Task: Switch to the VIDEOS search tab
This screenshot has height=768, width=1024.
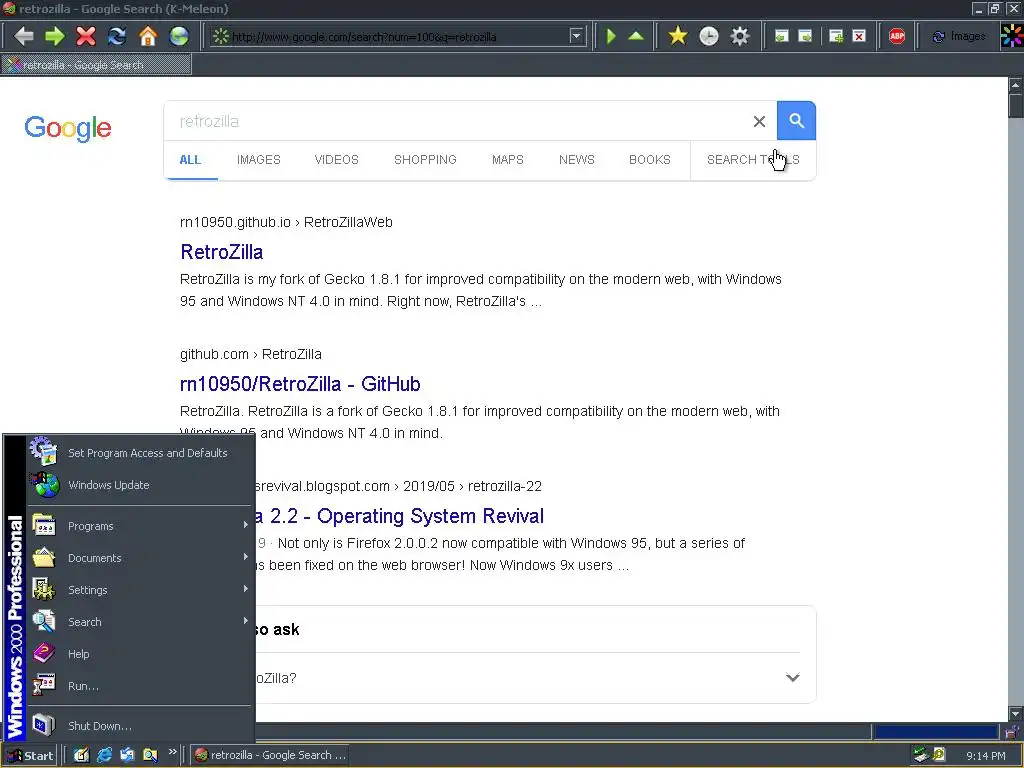Action: (336, 160)
